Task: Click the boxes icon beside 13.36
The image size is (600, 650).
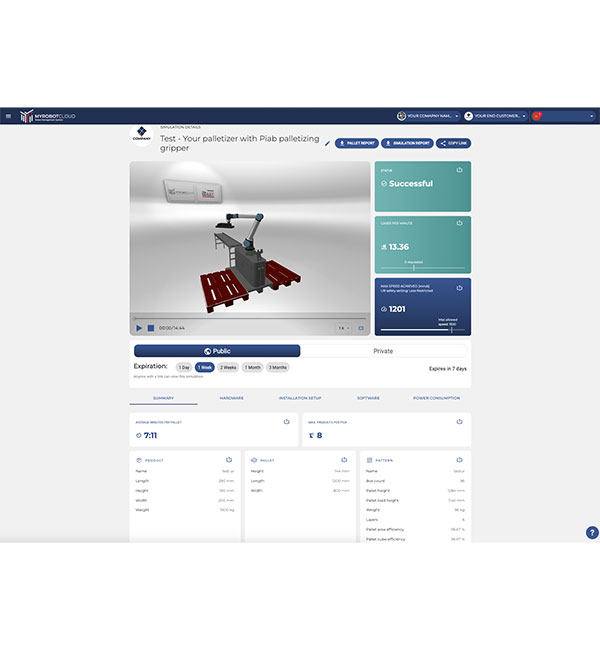Action: pyautogui.click(x=384, y=247)
